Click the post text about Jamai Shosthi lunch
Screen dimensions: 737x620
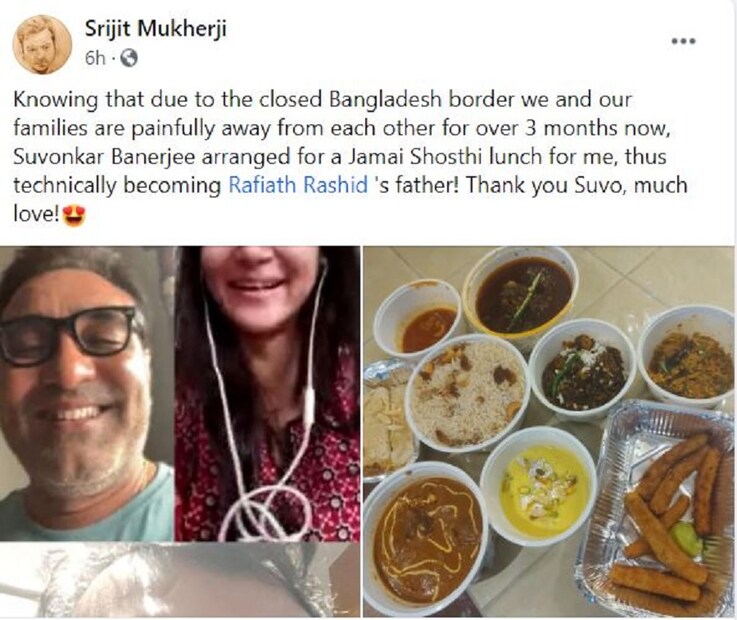coord(350,157)
